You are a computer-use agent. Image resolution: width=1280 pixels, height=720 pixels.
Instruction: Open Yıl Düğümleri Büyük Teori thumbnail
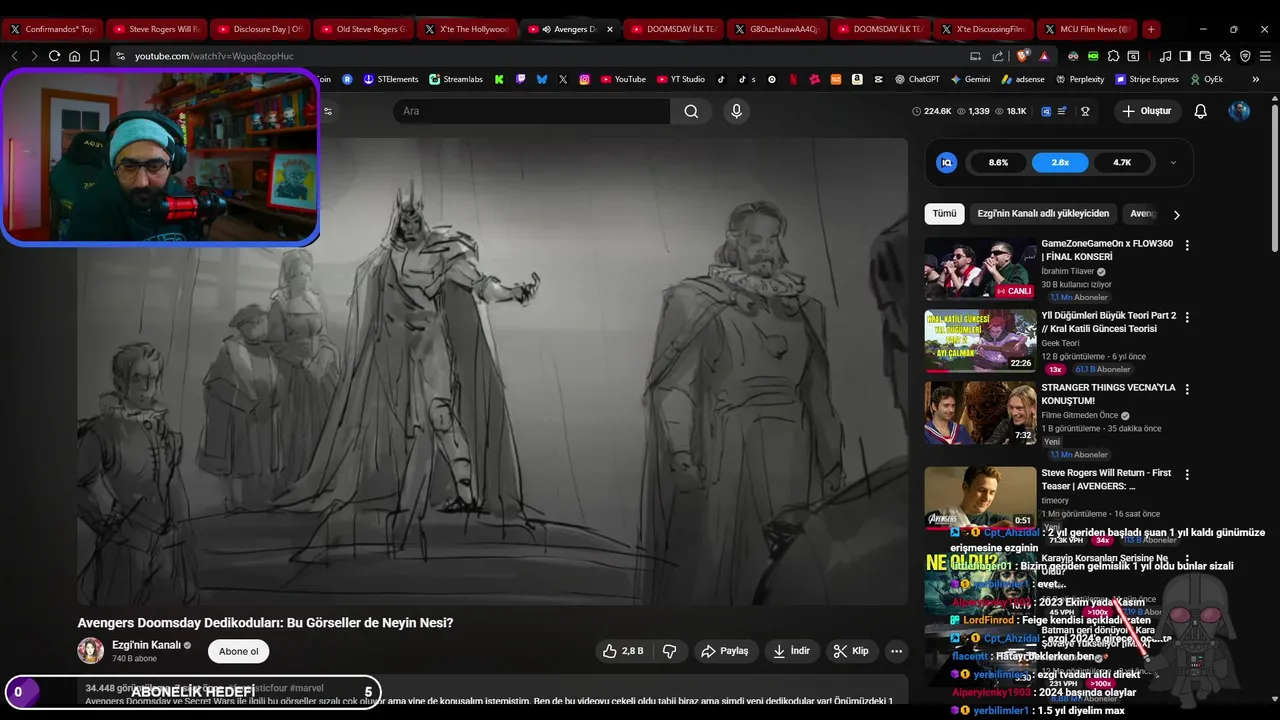(980, 341)
